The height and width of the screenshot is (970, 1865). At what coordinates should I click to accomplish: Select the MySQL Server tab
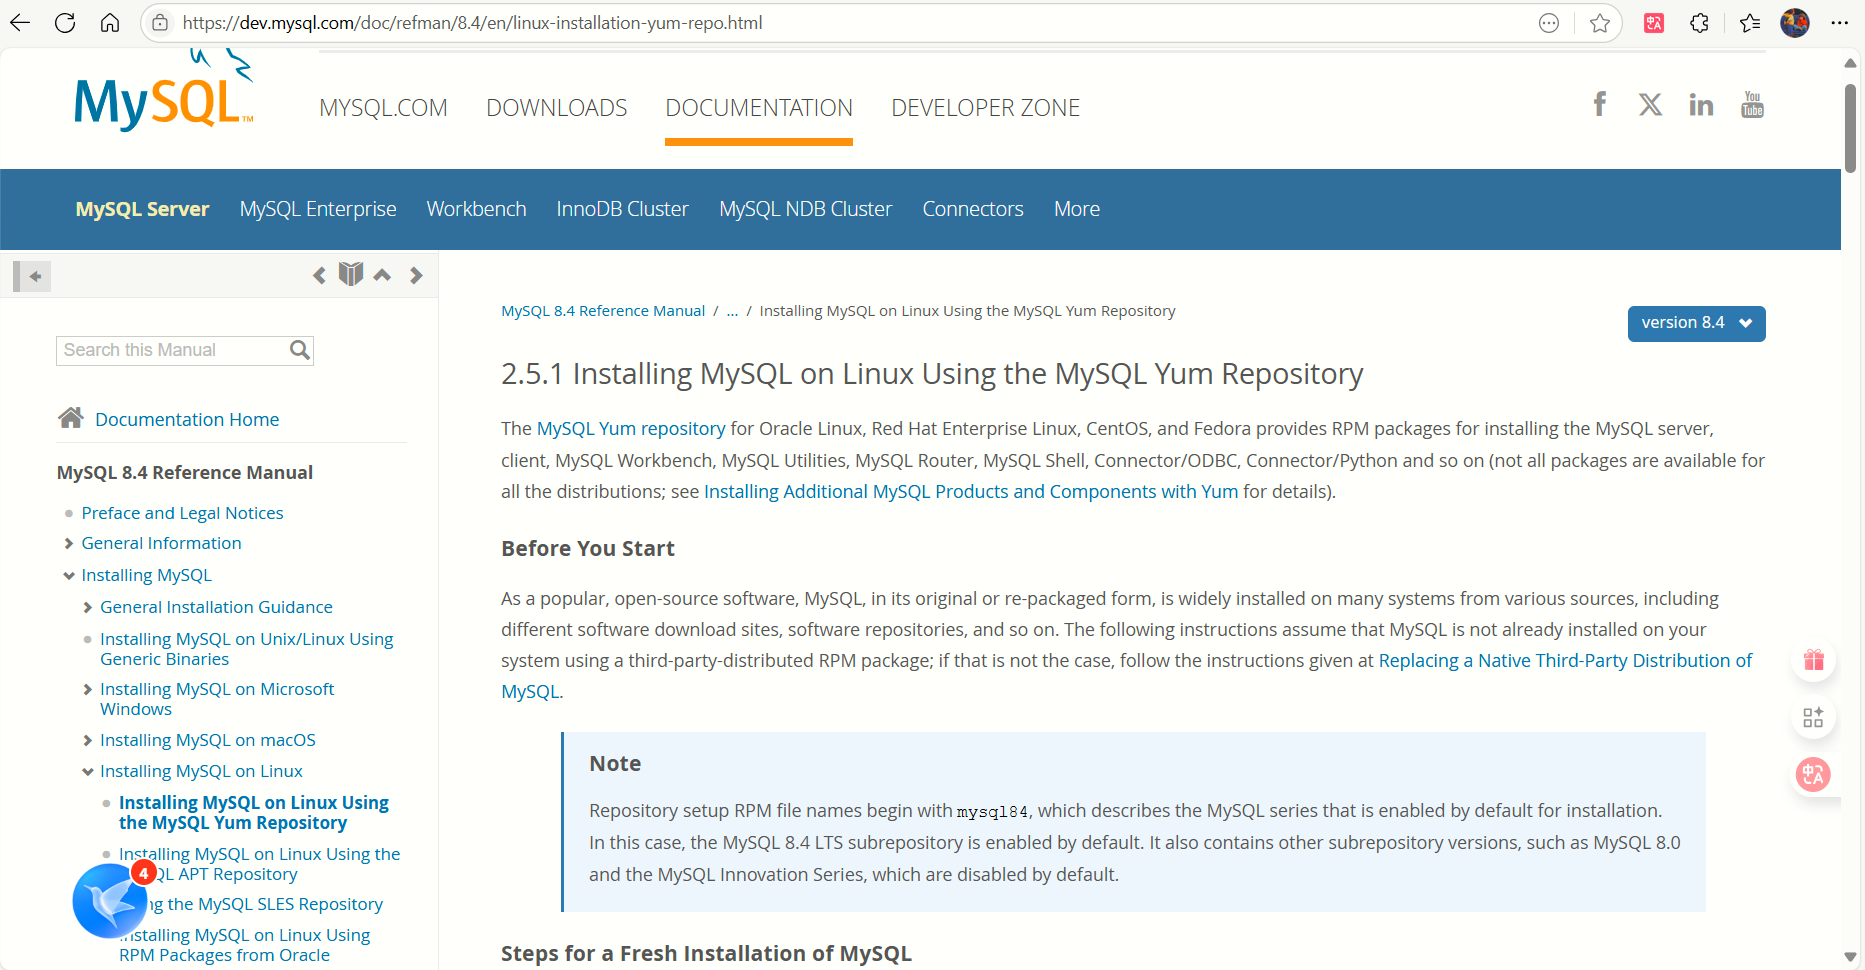(x=142, y=209)
